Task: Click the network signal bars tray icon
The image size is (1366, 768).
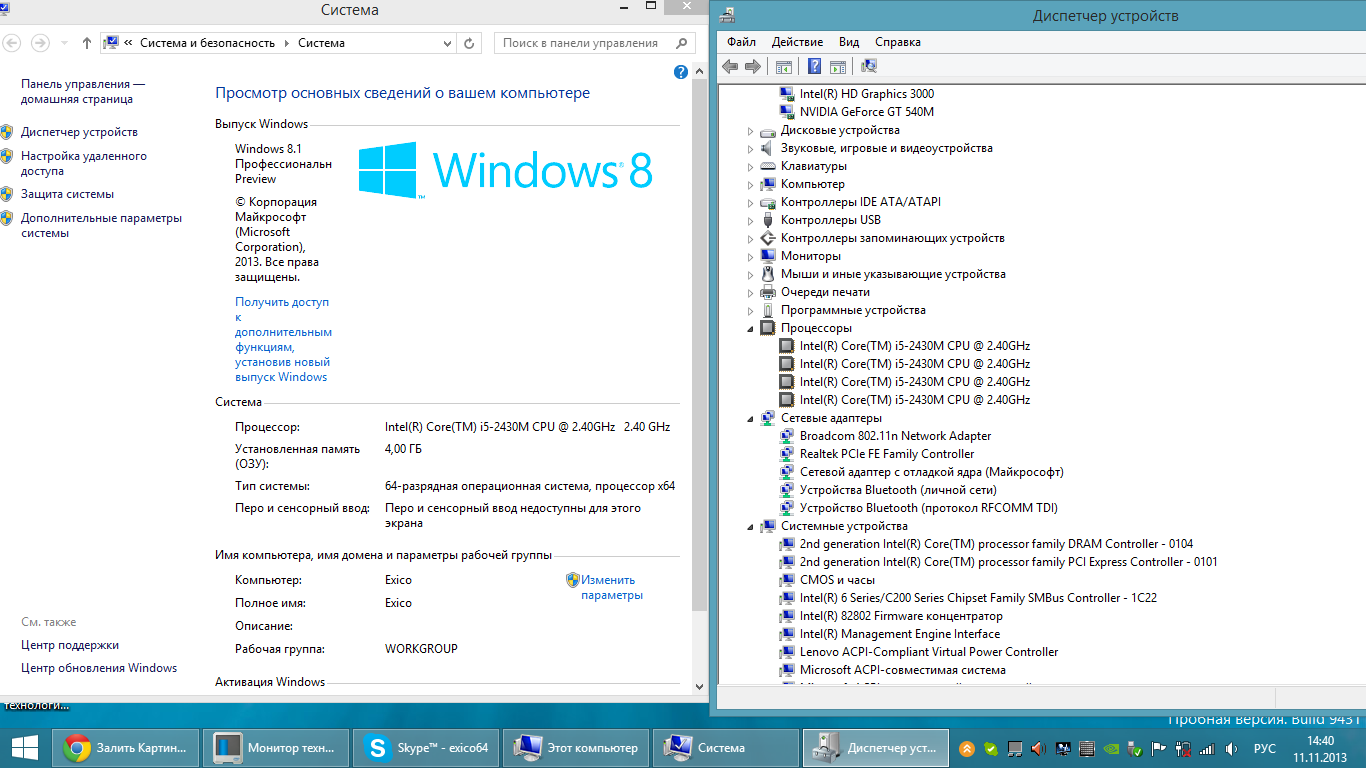Action: pos(1207,748)
